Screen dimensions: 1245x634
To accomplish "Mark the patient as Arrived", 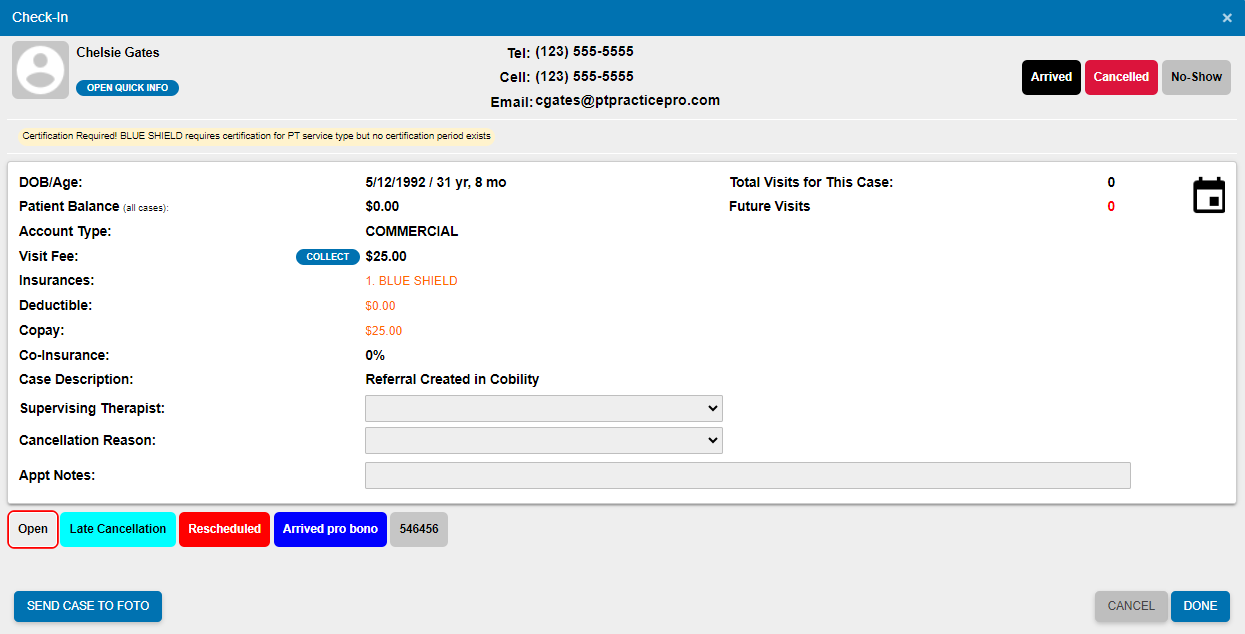I will click(x=1050, y=76).
